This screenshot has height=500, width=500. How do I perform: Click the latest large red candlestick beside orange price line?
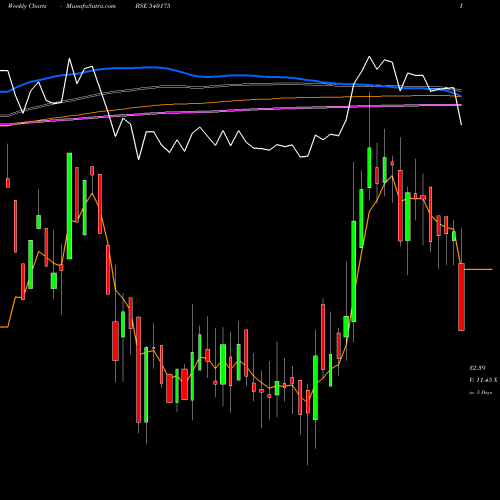461,297
